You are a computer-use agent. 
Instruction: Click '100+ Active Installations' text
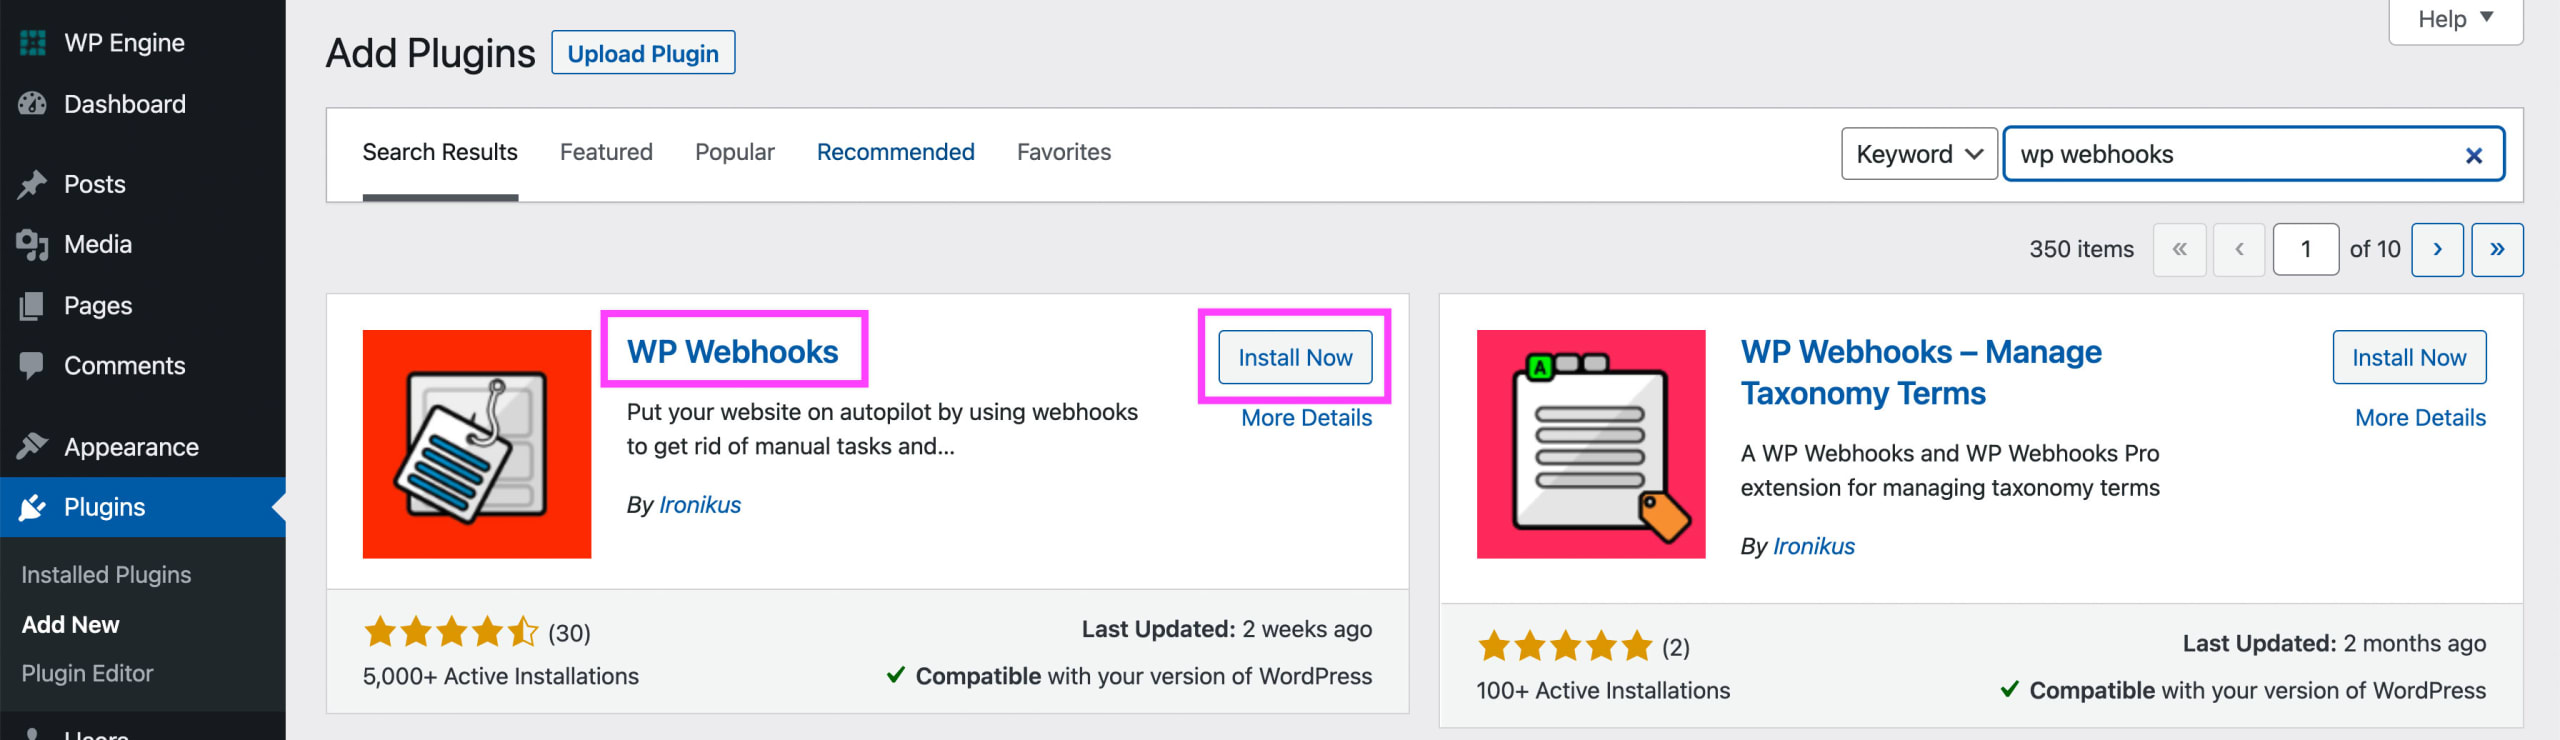coord(1603,691)
